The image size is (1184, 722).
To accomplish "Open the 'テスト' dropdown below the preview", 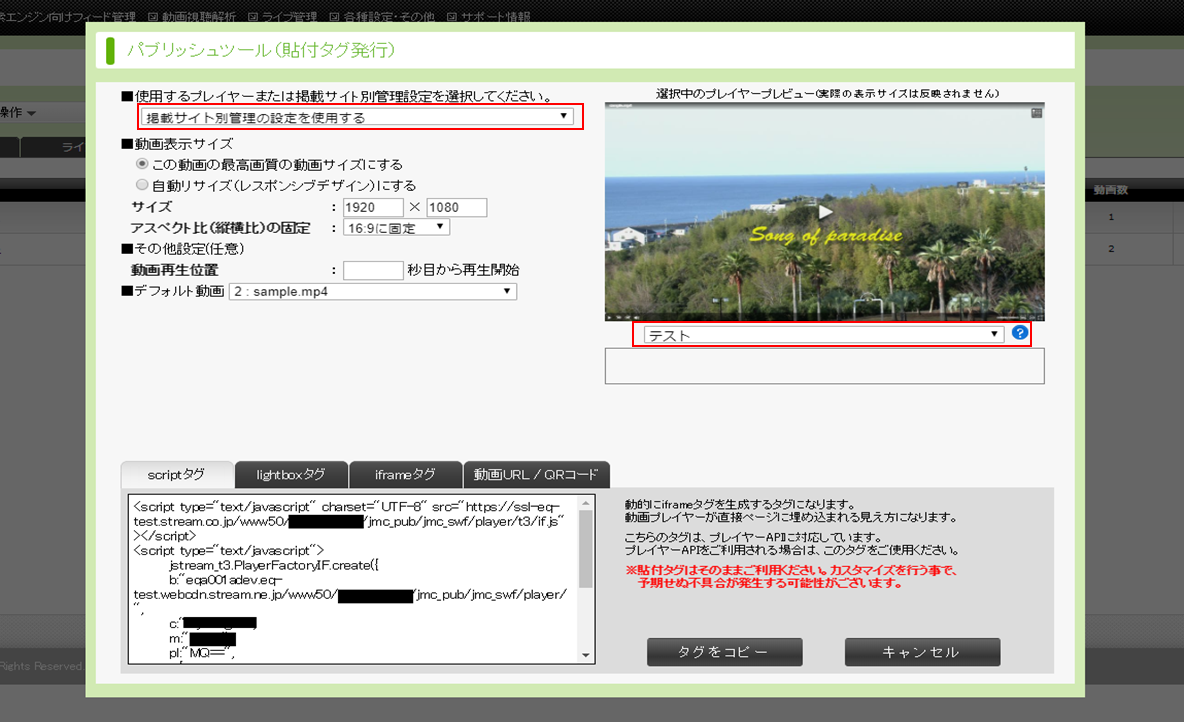I will 823,335.
